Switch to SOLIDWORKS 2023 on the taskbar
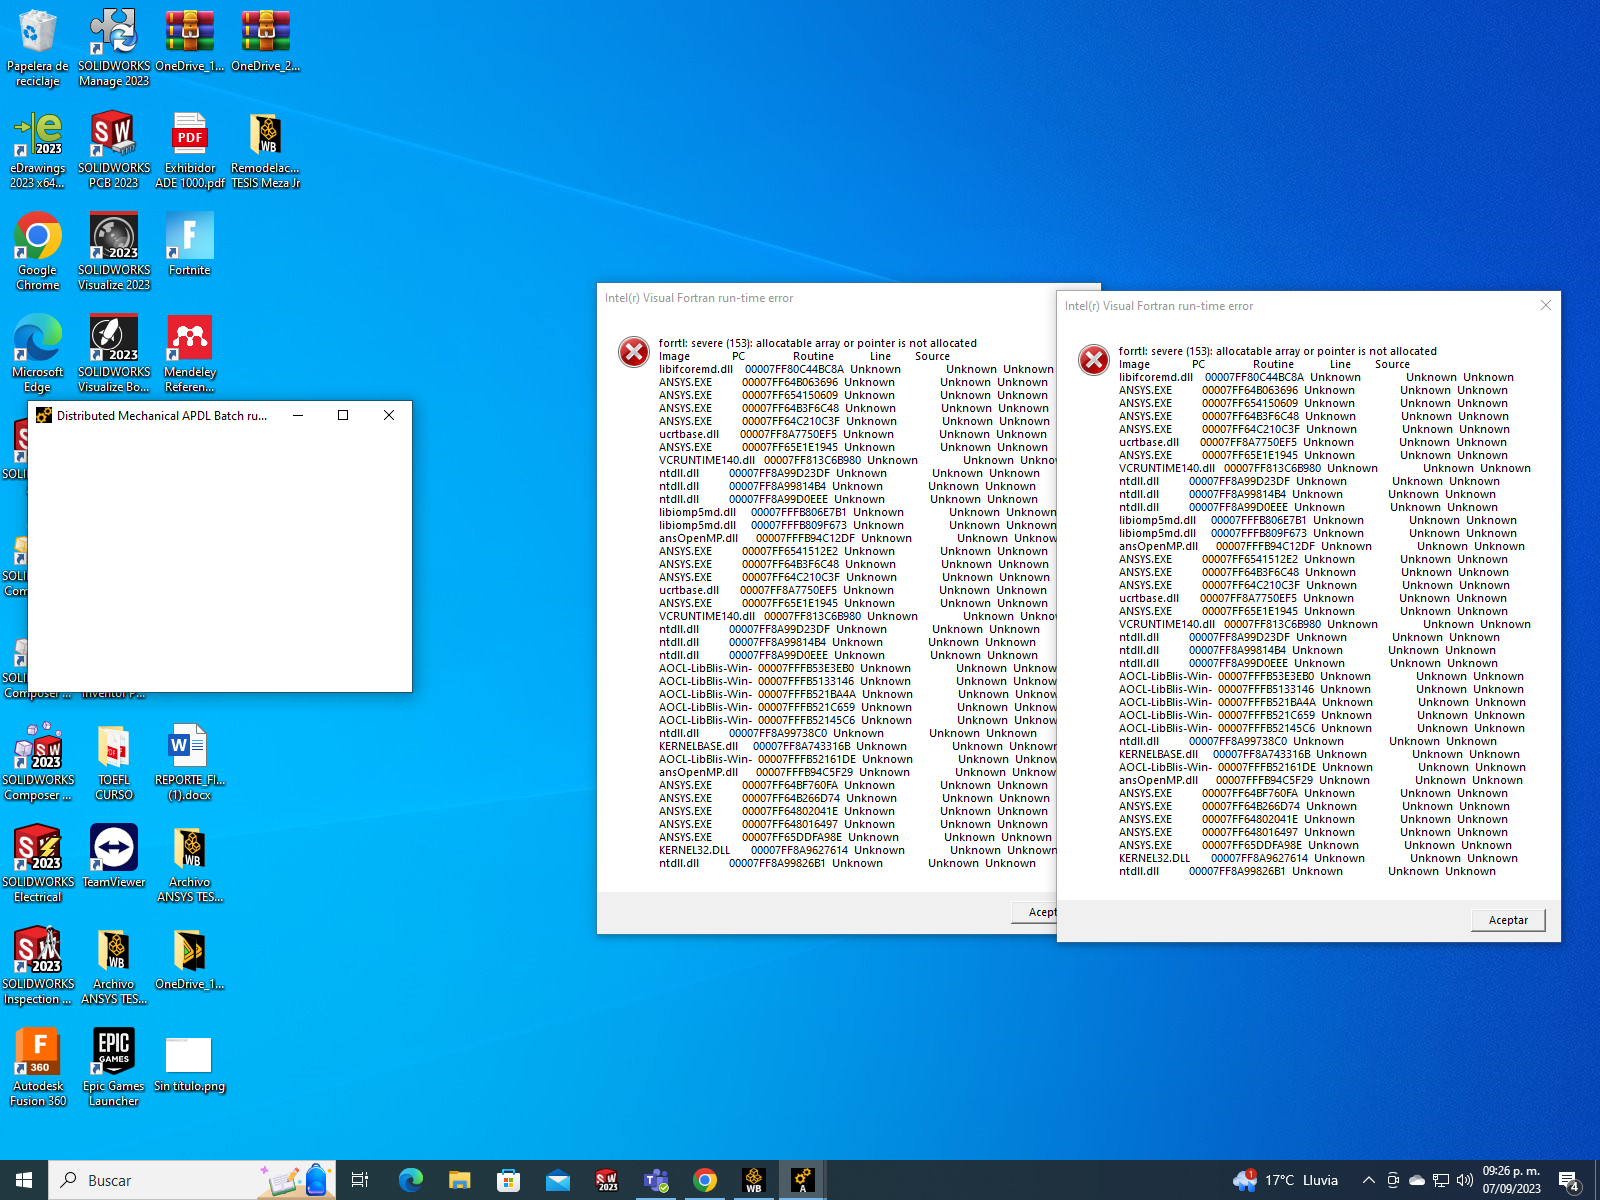This screenshot has width=1600, height=1200. (x=606, y=1180)
